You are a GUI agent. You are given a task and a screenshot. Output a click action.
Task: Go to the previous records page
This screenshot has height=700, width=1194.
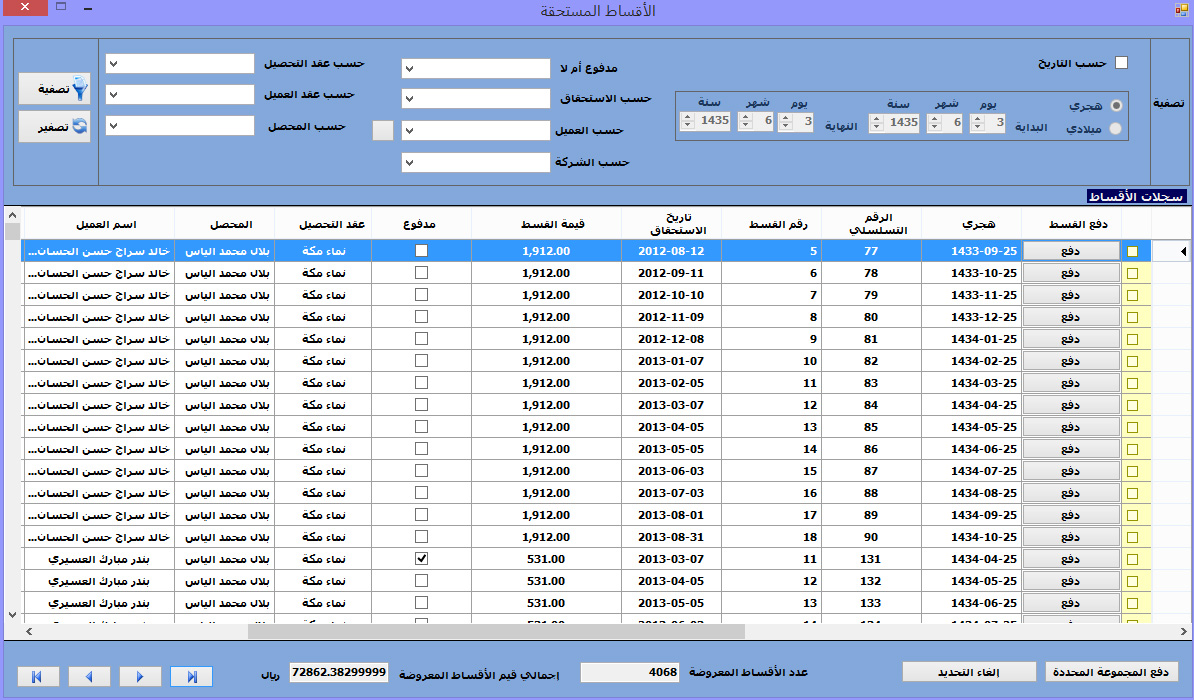[x=89, y=677]
